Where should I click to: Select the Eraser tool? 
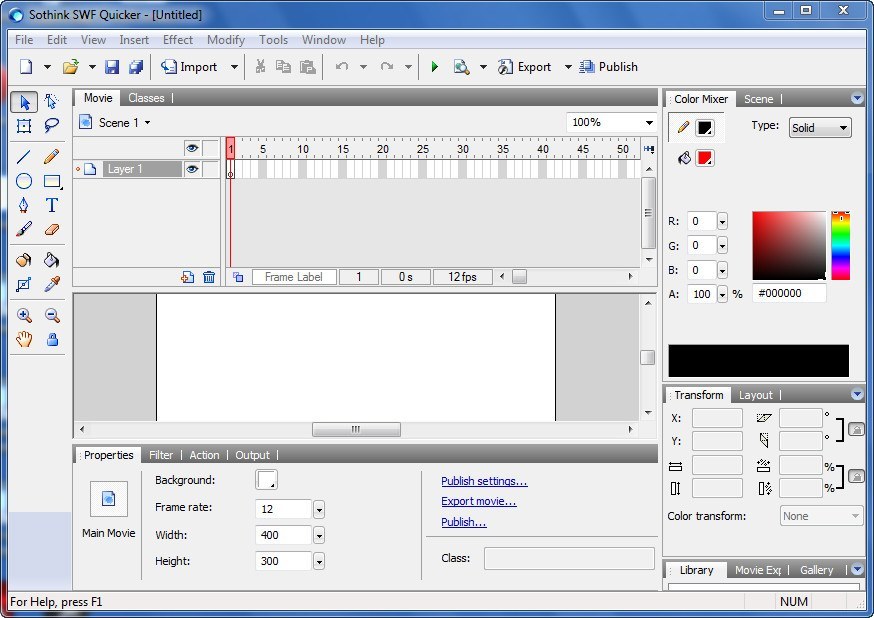52,229
